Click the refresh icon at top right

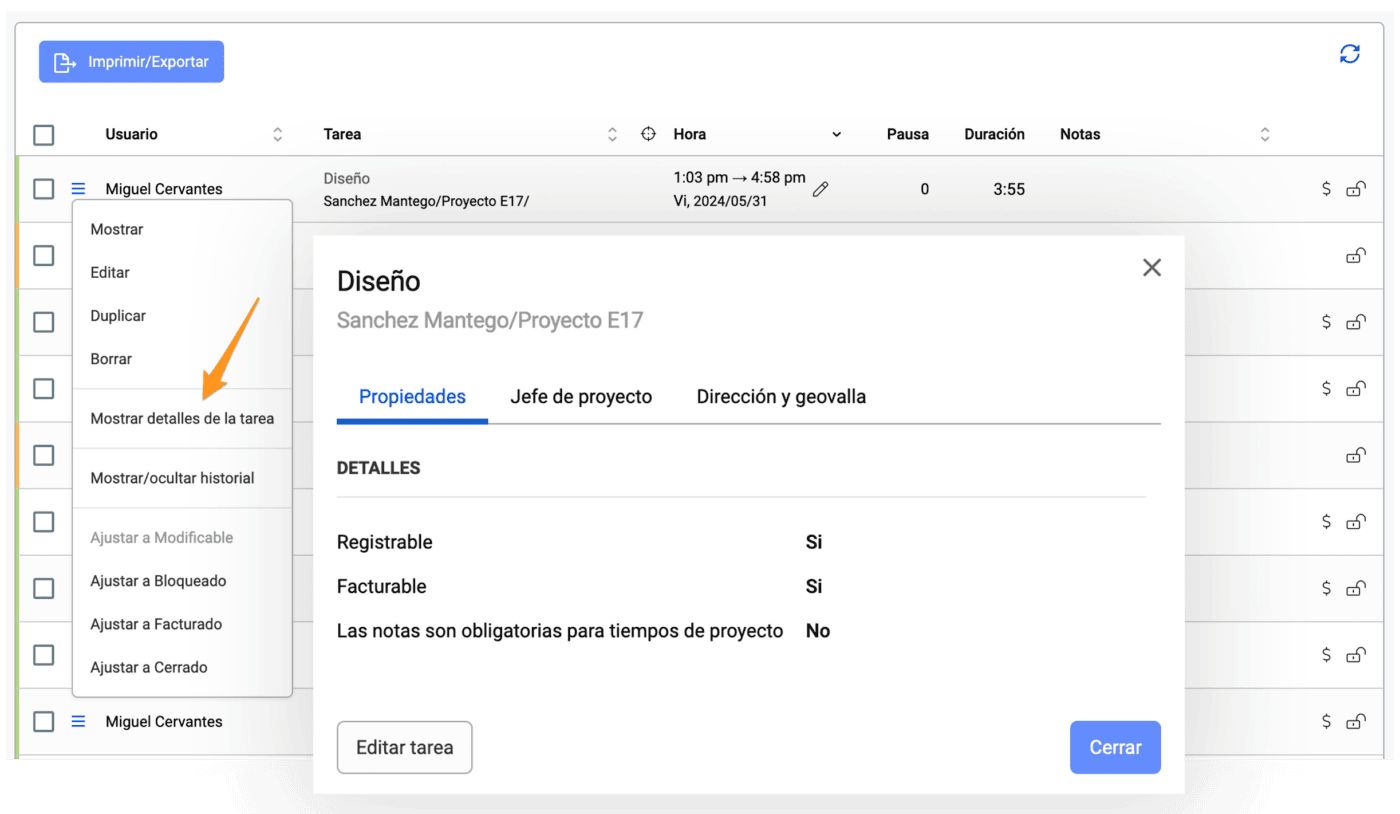coord(1350,54)
